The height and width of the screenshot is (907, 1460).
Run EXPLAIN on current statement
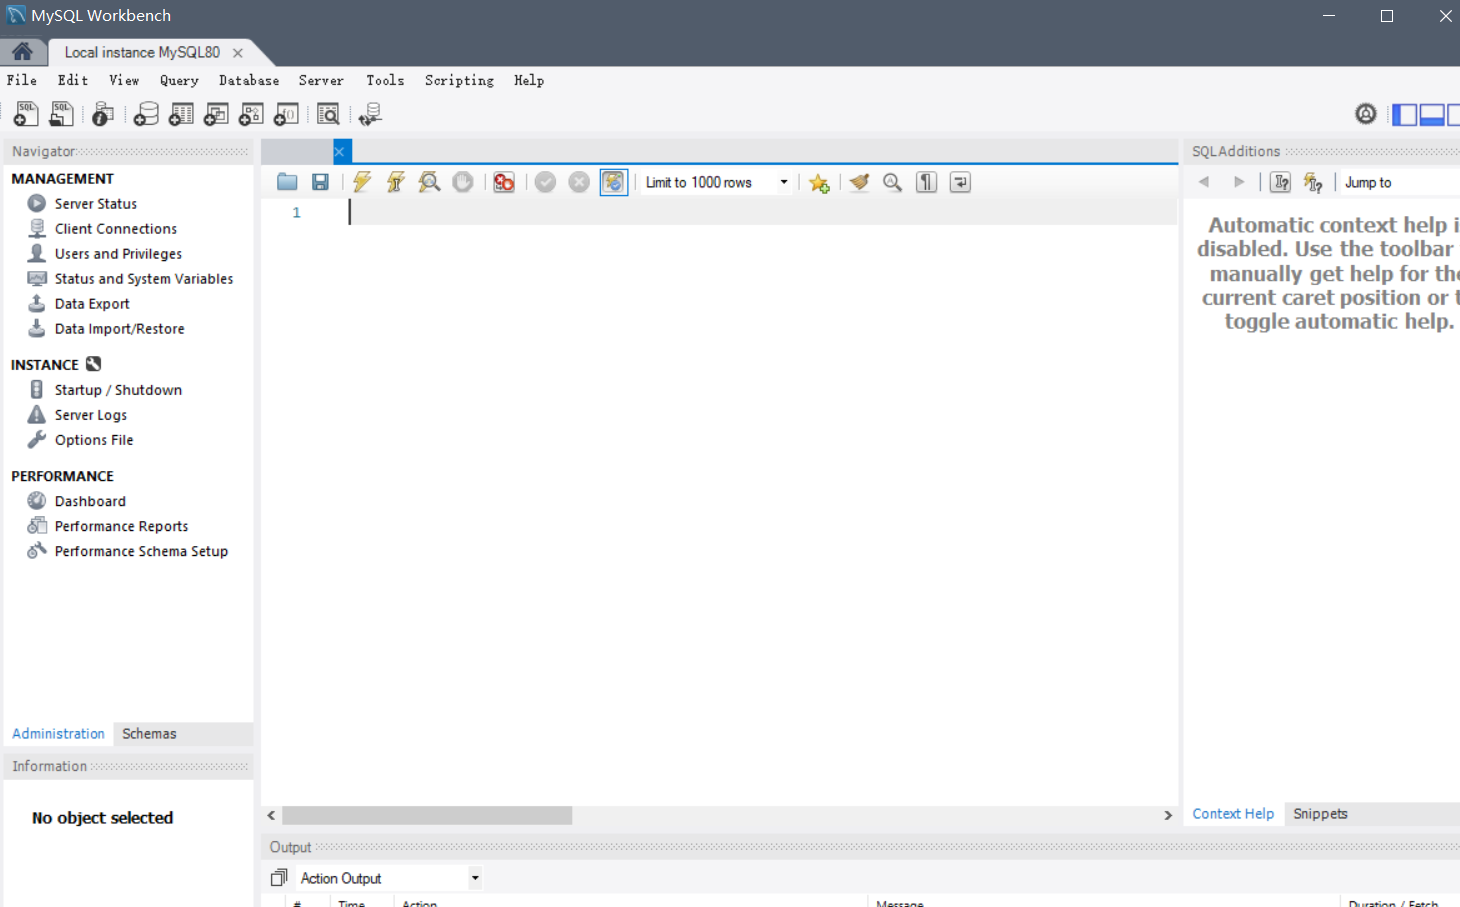(429, 182)
